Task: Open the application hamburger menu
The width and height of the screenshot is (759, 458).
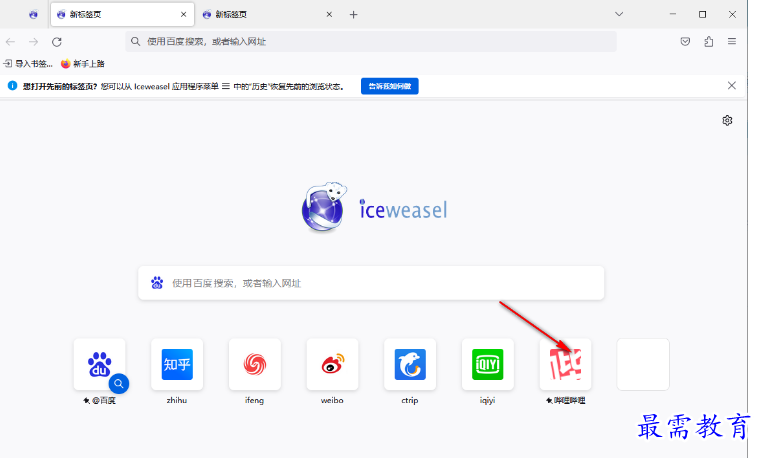Action: tap(732, 42)
